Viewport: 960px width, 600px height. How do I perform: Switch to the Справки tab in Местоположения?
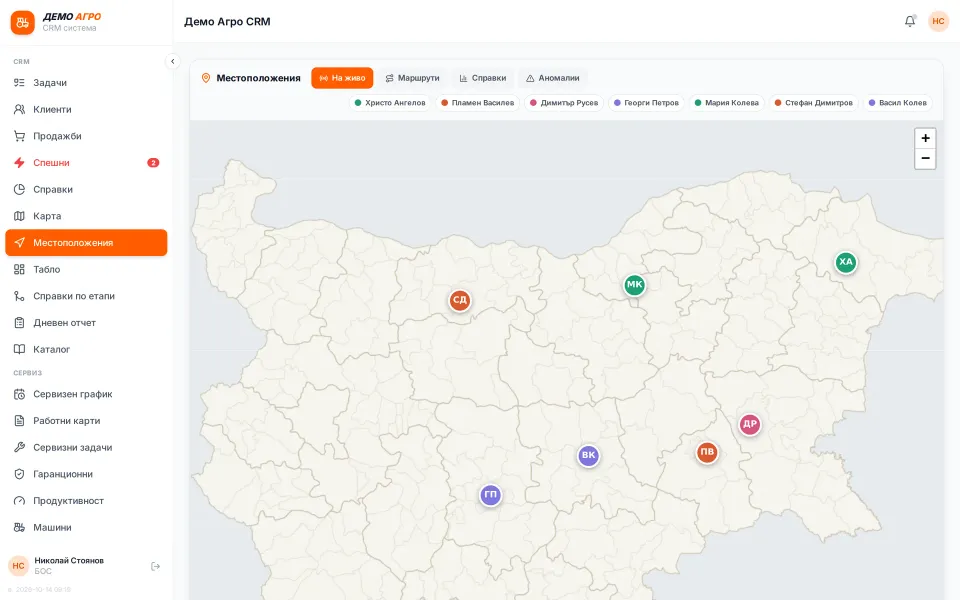point(482,78)
